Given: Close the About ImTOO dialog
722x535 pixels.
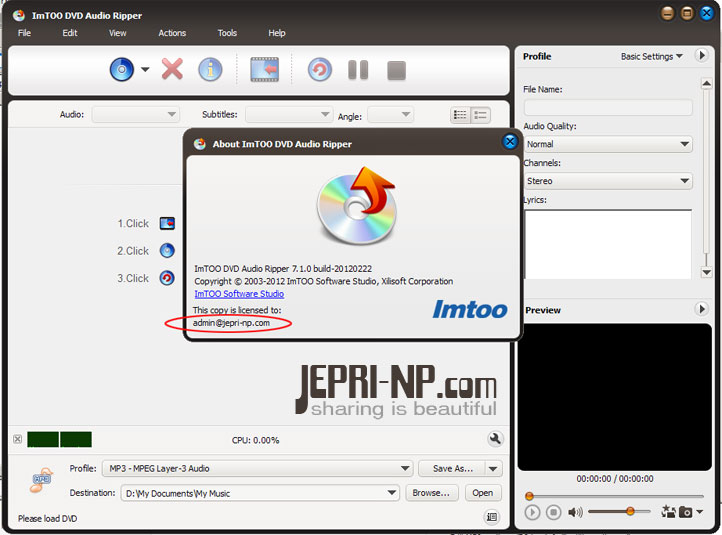Looking at the screenshot, I should 509,142.
